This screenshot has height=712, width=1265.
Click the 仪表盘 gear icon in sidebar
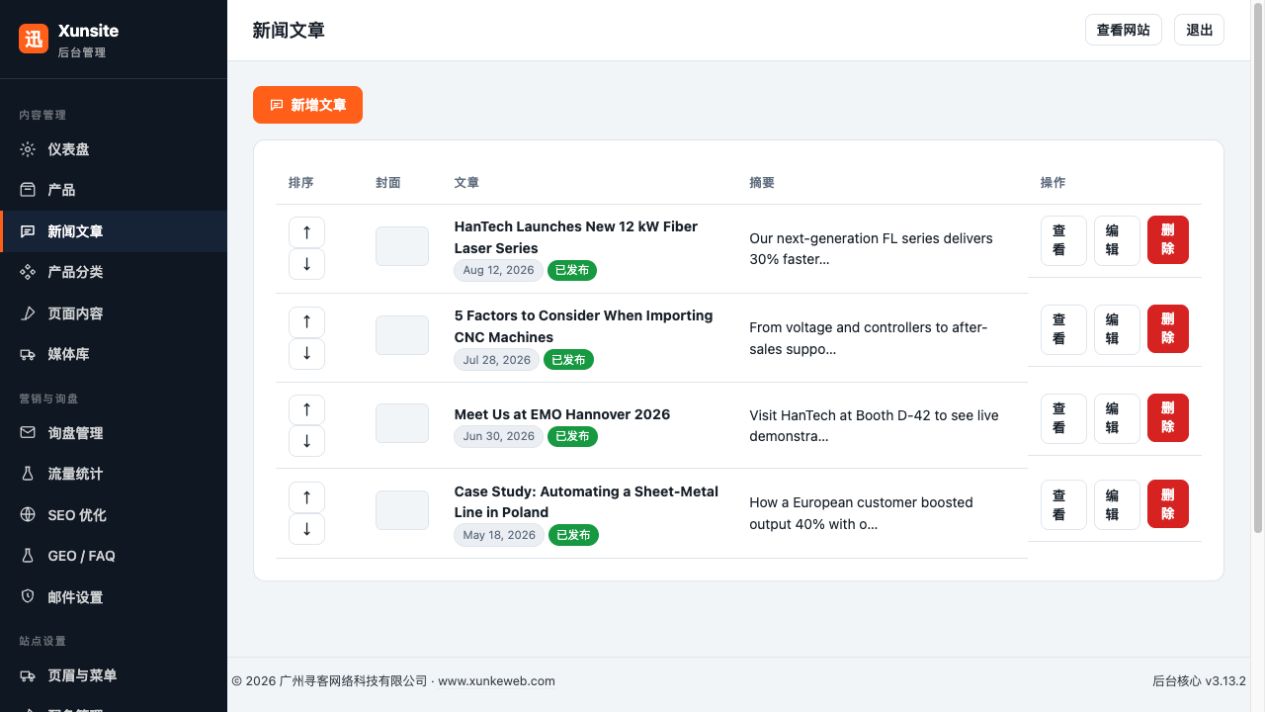coord(28,149)
